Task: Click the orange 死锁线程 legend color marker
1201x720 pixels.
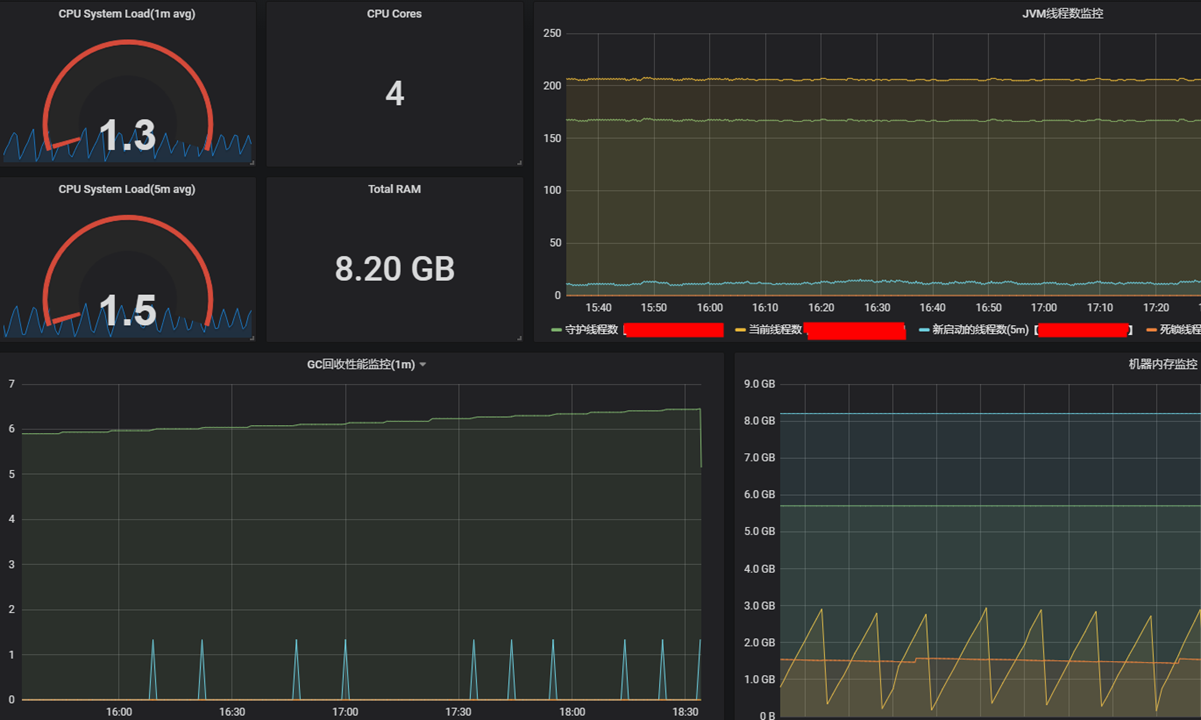Action: click(x=1151, y=330)
